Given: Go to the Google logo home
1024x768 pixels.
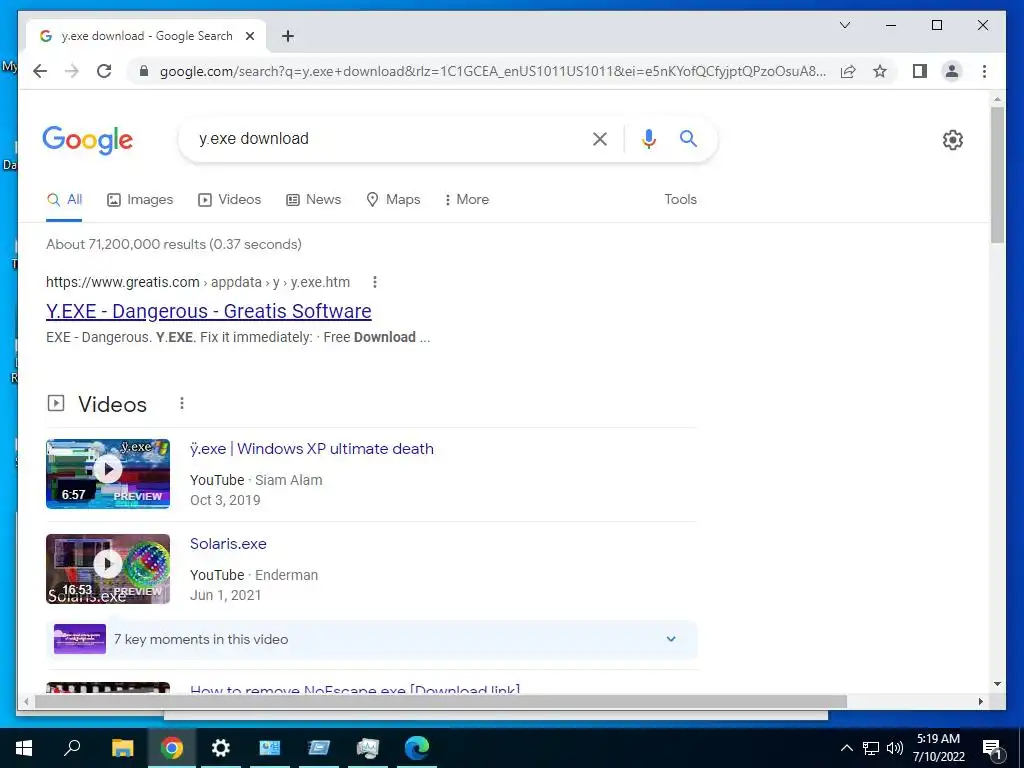Looking at the screenshot, I should pos(88,140).
